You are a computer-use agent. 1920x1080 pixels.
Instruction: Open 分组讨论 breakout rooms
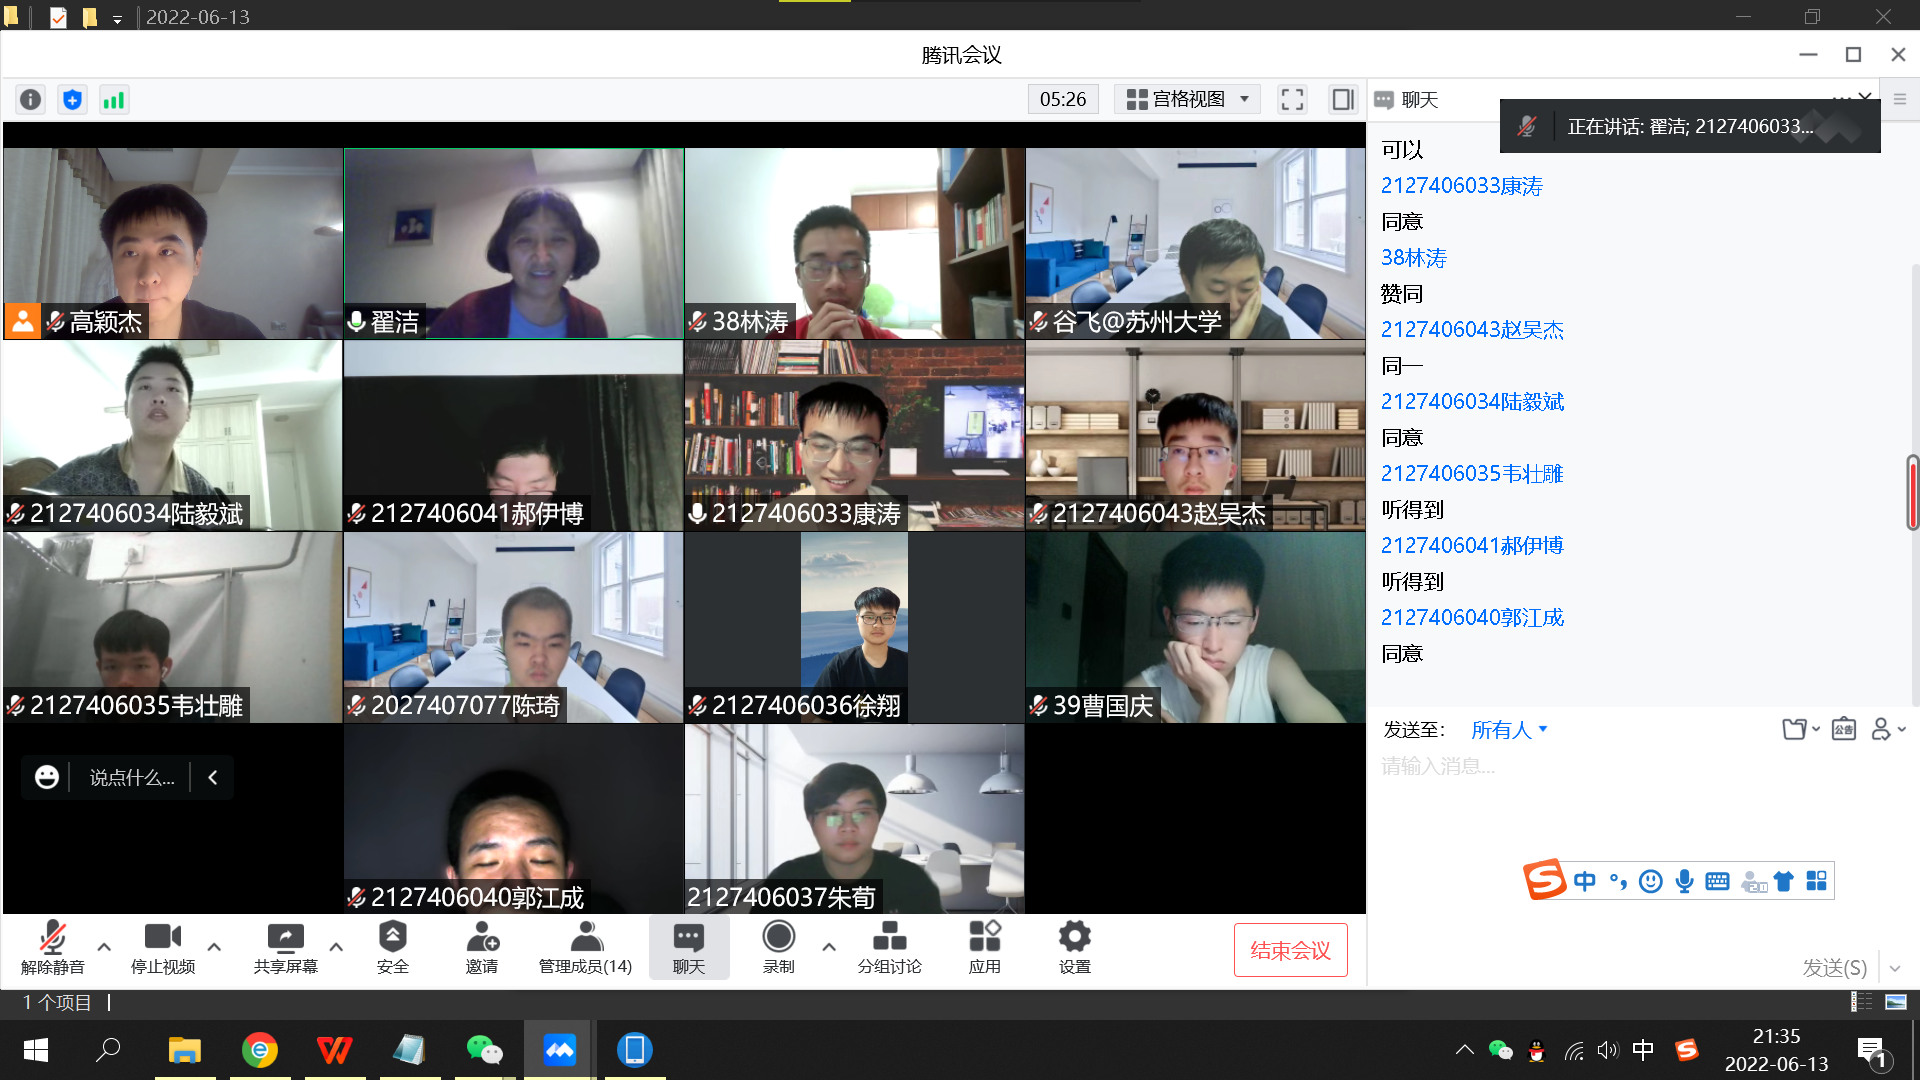coord(889,946)
